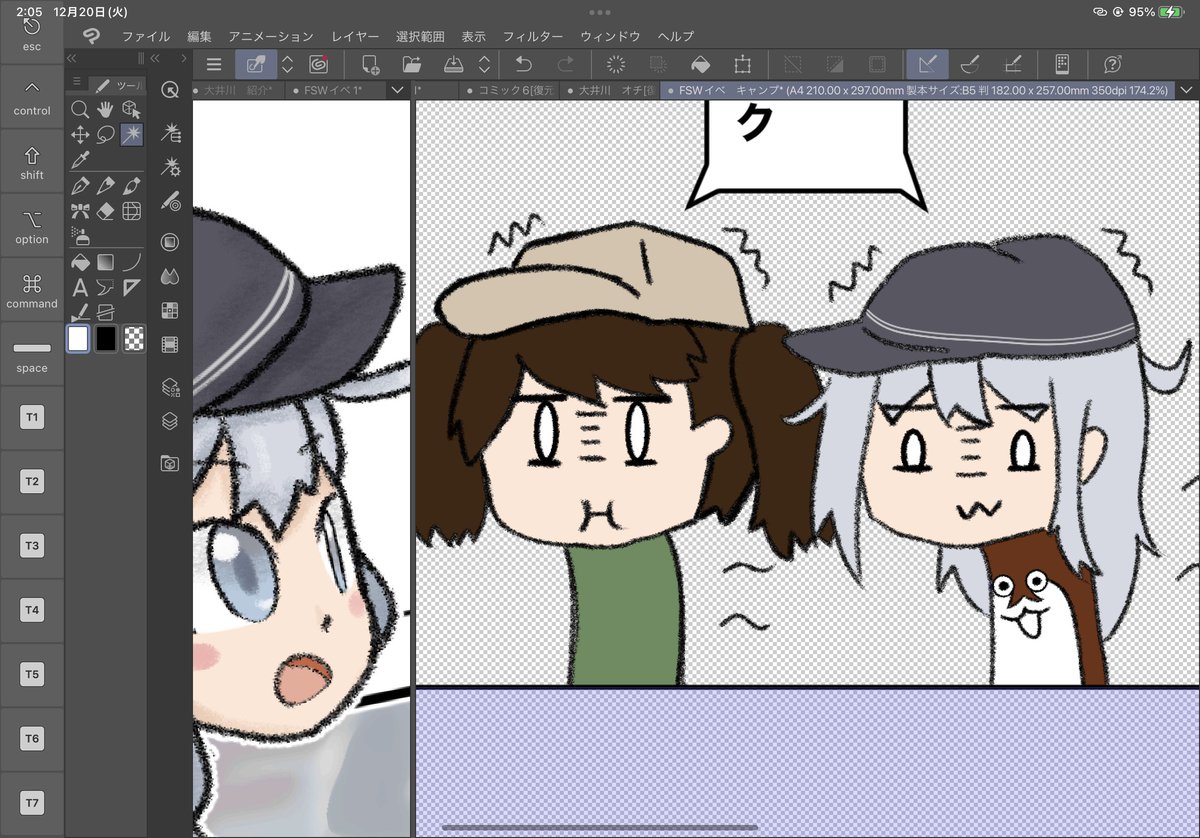The width and height of the screenshot is (1200, 838).
Task: Toggle the Snap to Ruler button
Action: [927, 64]
